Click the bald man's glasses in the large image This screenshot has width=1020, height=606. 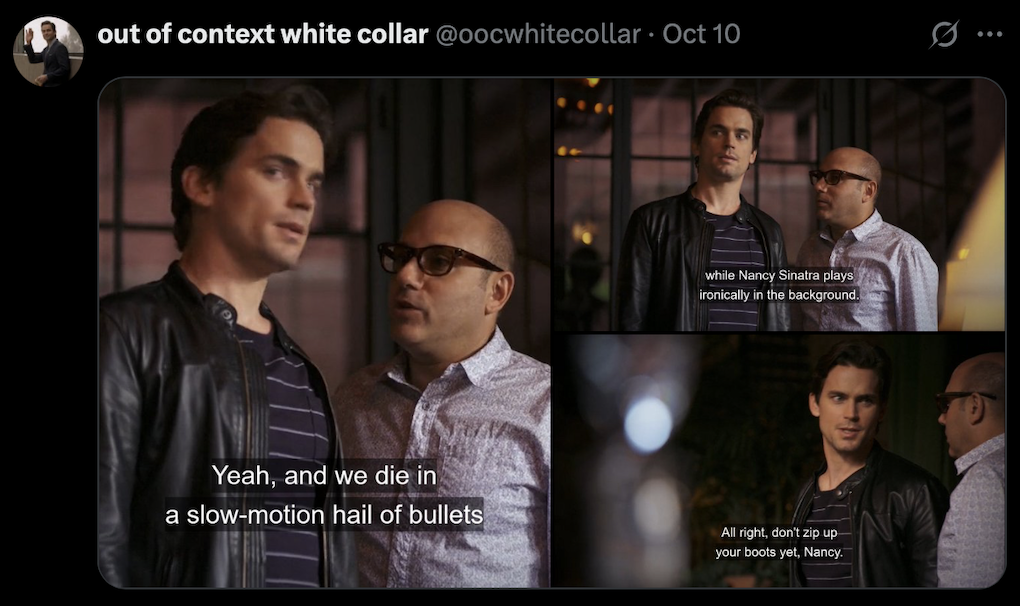437,258
